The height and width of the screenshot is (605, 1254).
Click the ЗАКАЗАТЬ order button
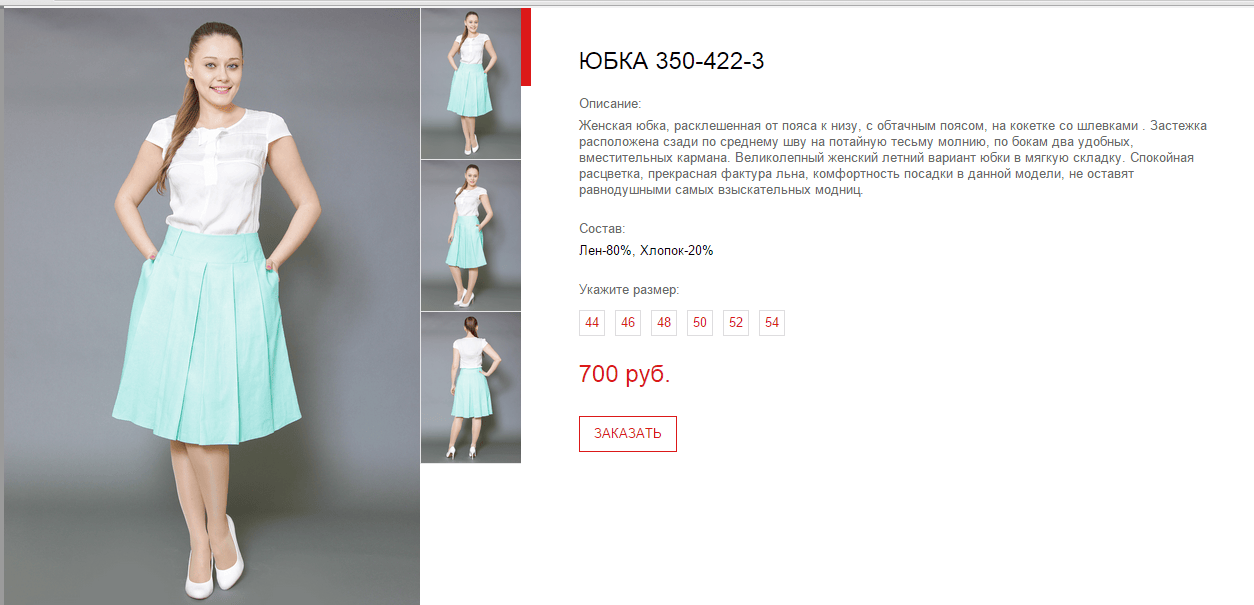coord(628,434)
